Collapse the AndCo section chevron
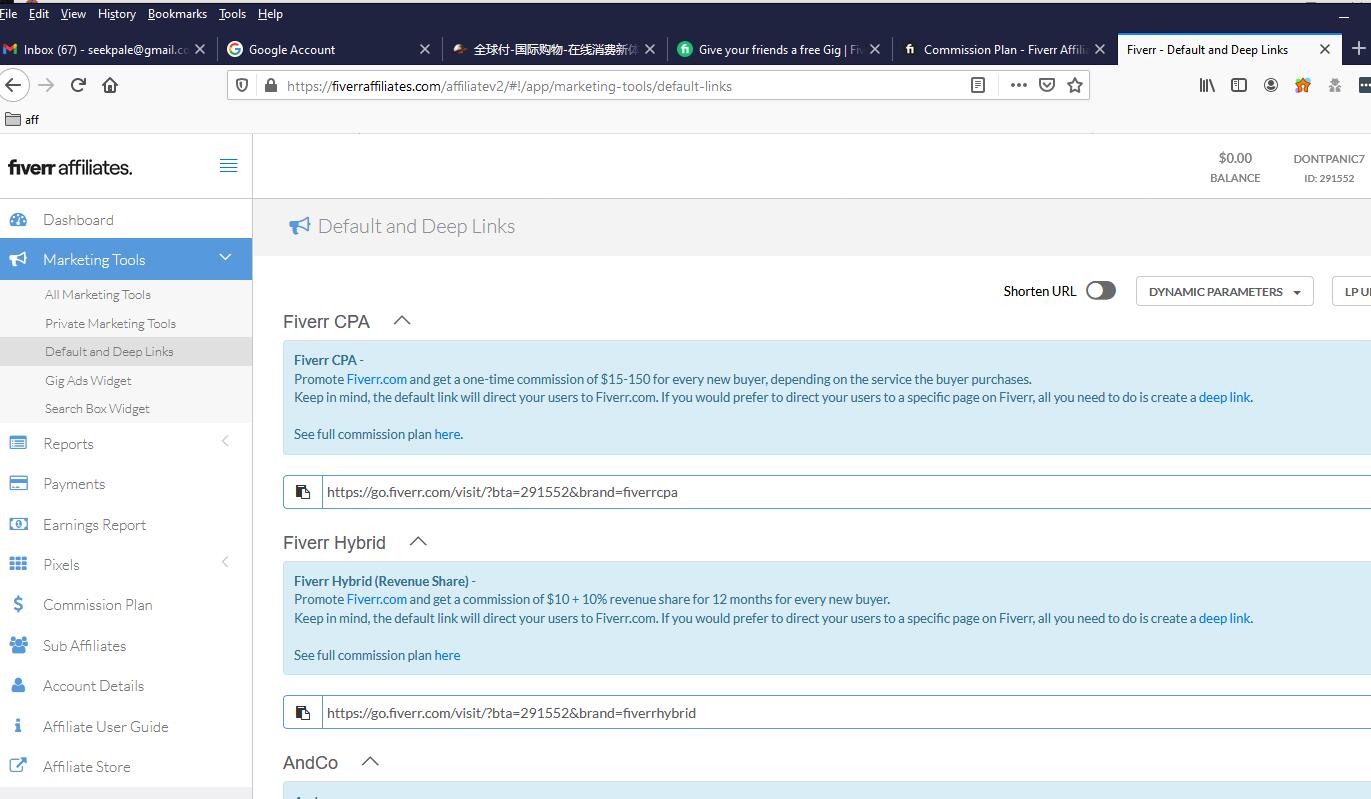The height and width of the screenshot is (799, 1371). click(x=370, y=762)
